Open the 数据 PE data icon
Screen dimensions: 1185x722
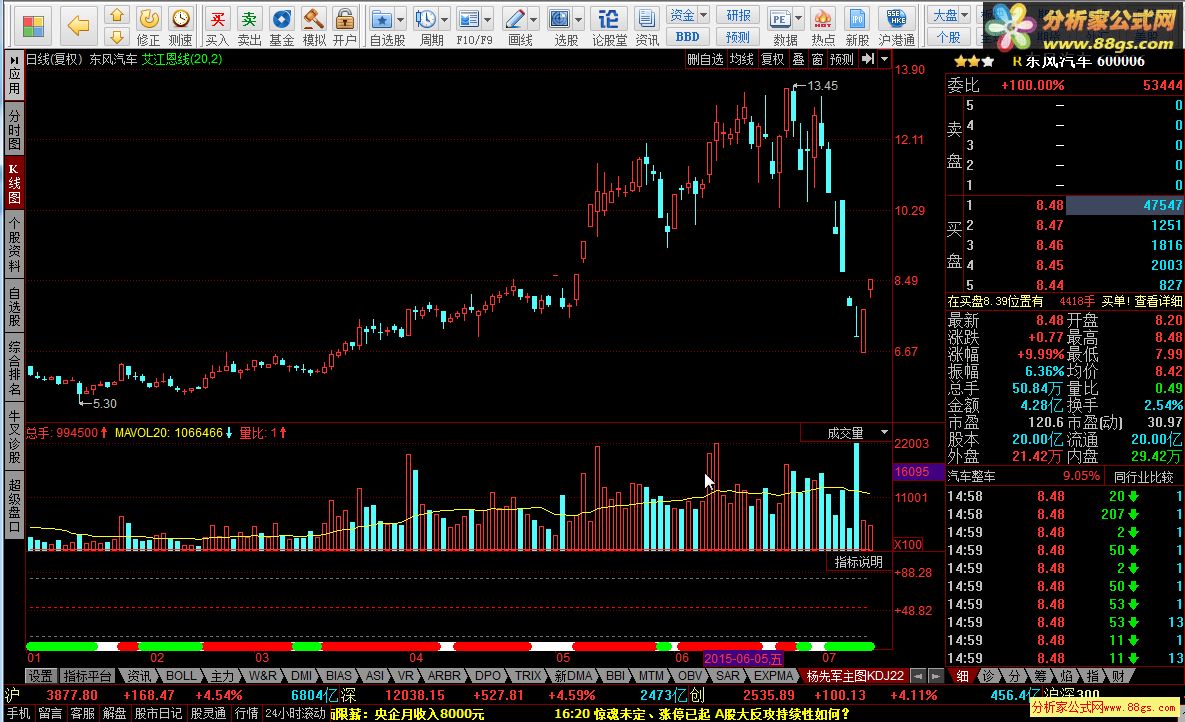780,26
